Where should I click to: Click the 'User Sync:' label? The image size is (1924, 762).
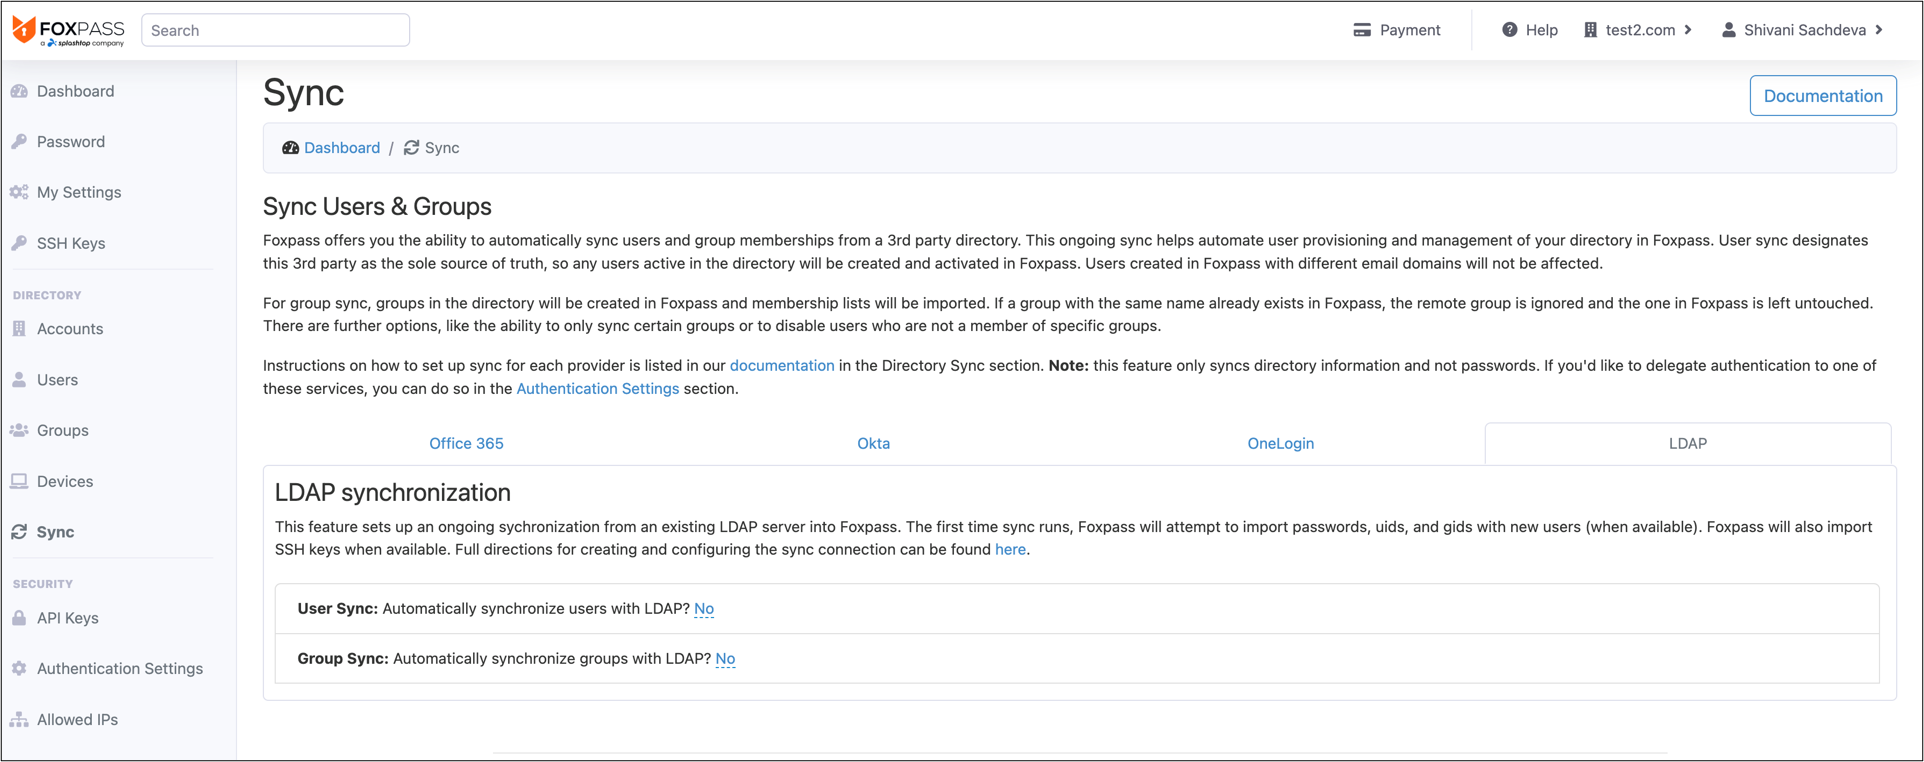(x=338, y=608)
